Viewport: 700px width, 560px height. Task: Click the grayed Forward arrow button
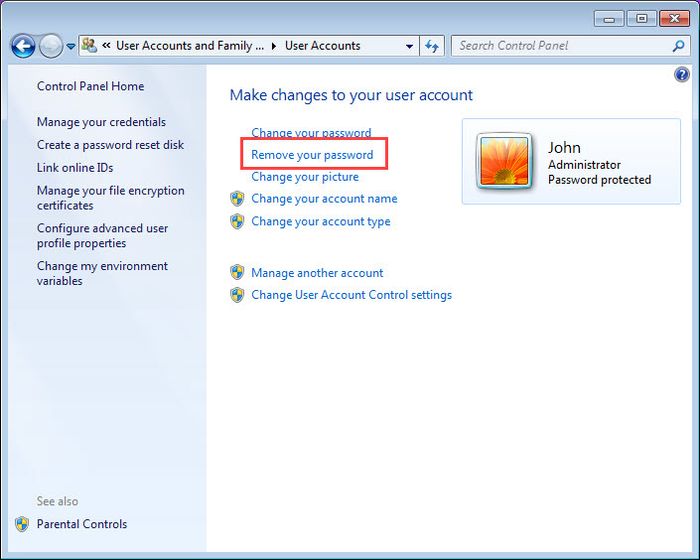50,46
